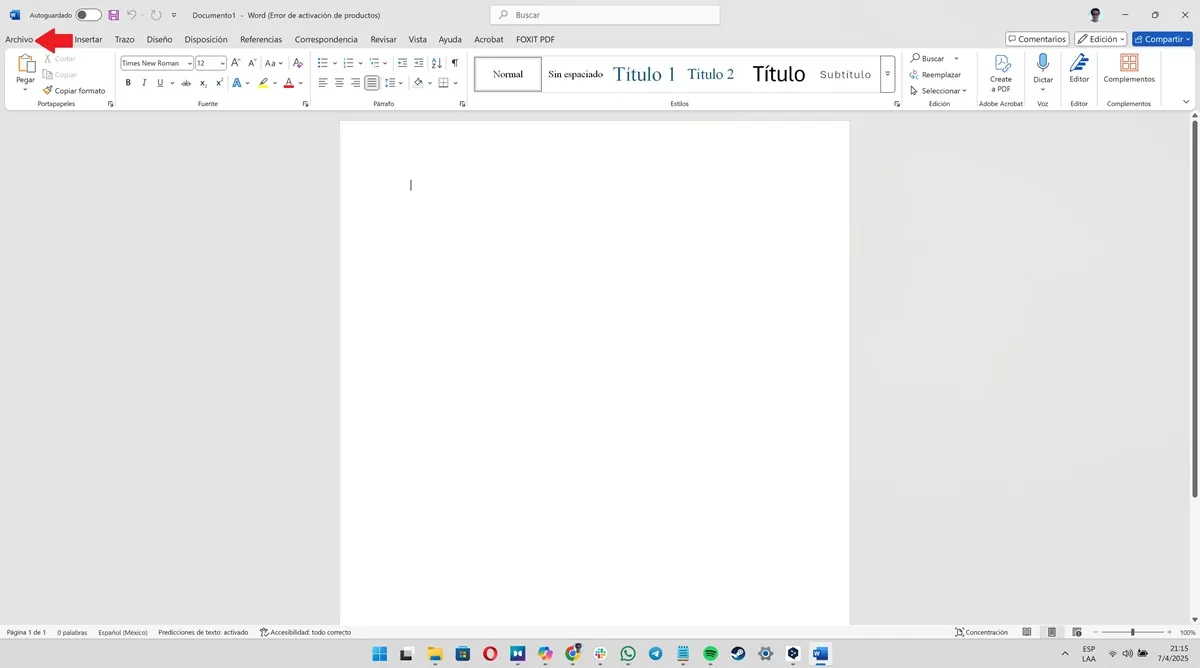This screenshot has width=1200, height=668.
Task: Open borders dropdown
Action: [454, 83]
